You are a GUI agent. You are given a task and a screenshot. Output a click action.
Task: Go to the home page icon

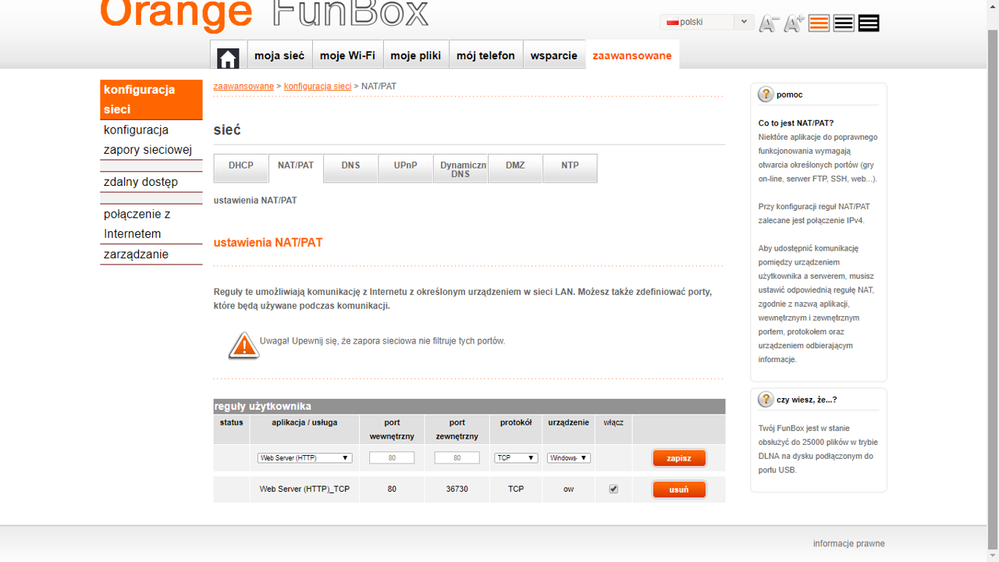[x=228, y=57]
